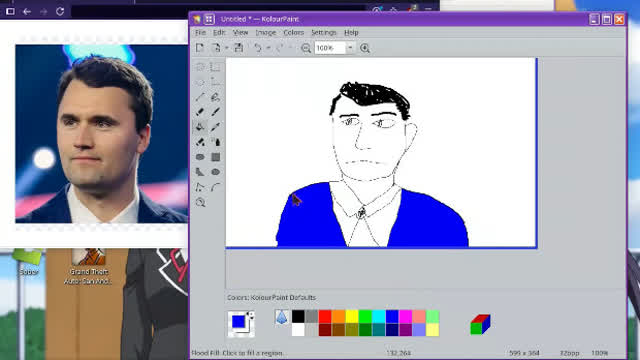The image size is (640, 360).
Task: Click the browser back arrow
Action: click(27, 11)
